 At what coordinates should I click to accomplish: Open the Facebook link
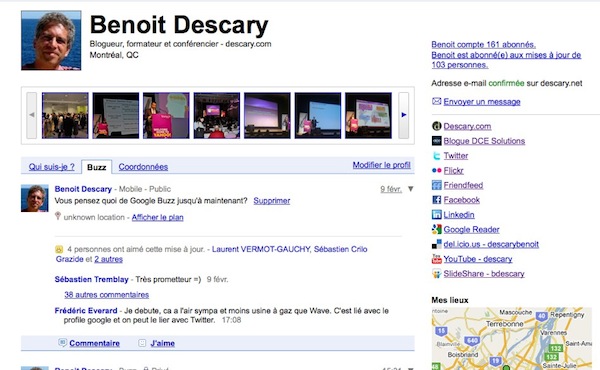[x=461, y=200]
